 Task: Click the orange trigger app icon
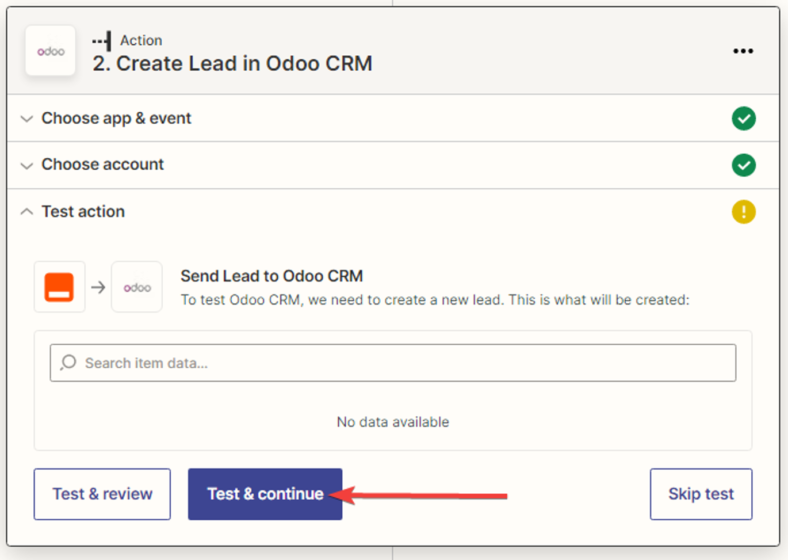(59, 287)
